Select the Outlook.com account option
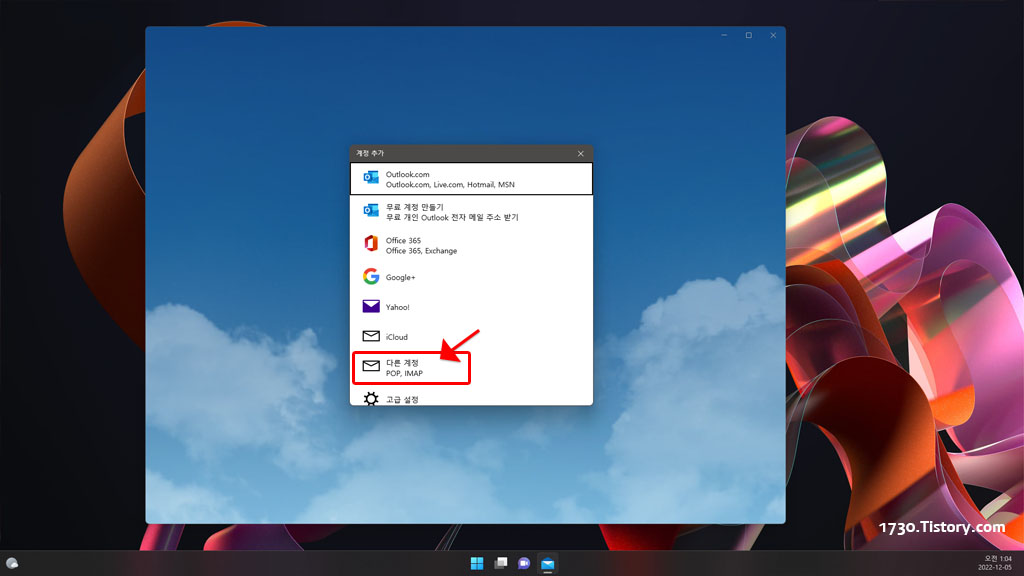The width and height of the screenshot is (1024, 576). click(x=471, y=179)
